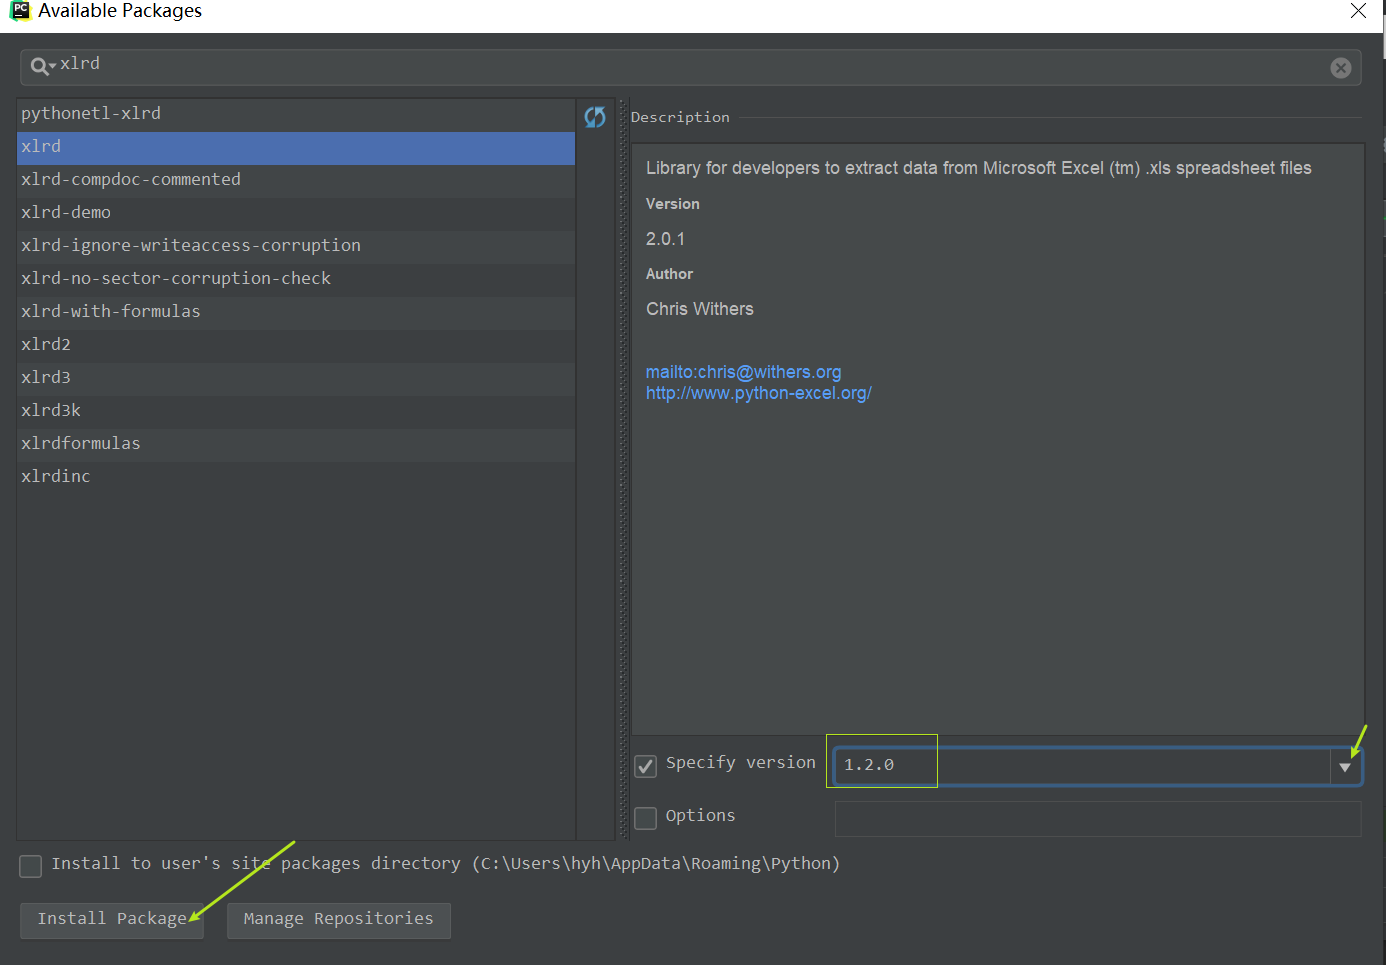Close the Available Packages dialog

(x=1358, y=11)
